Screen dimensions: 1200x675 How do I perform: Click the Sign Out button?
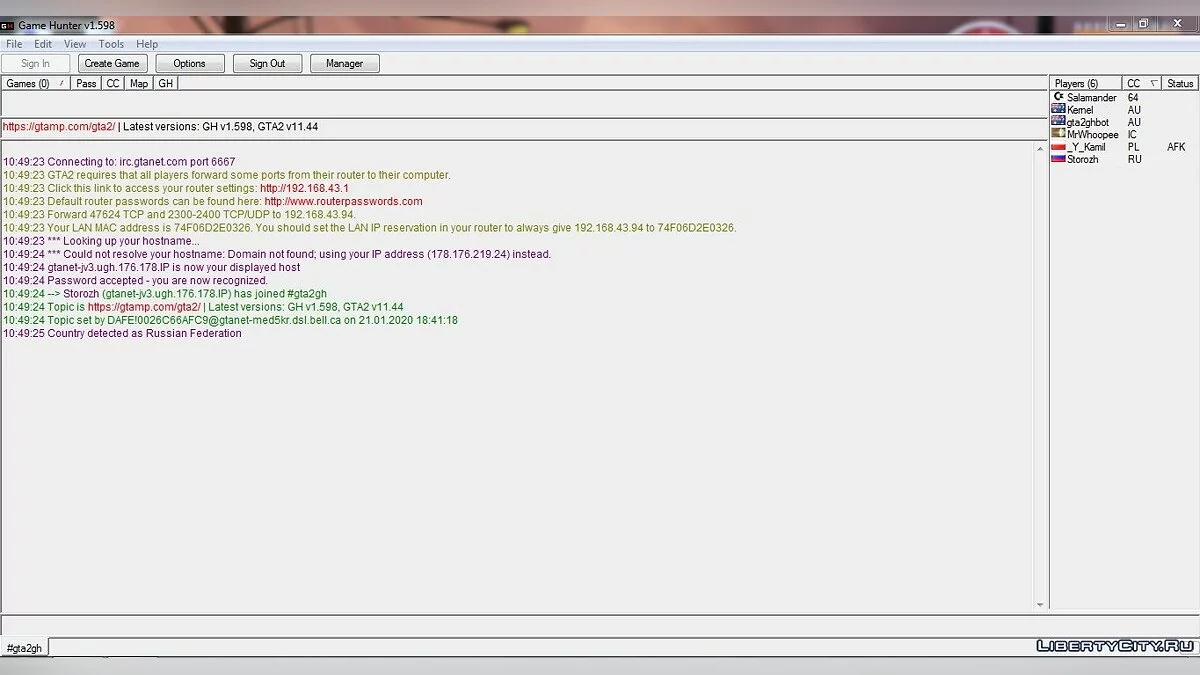pos(267,64)
